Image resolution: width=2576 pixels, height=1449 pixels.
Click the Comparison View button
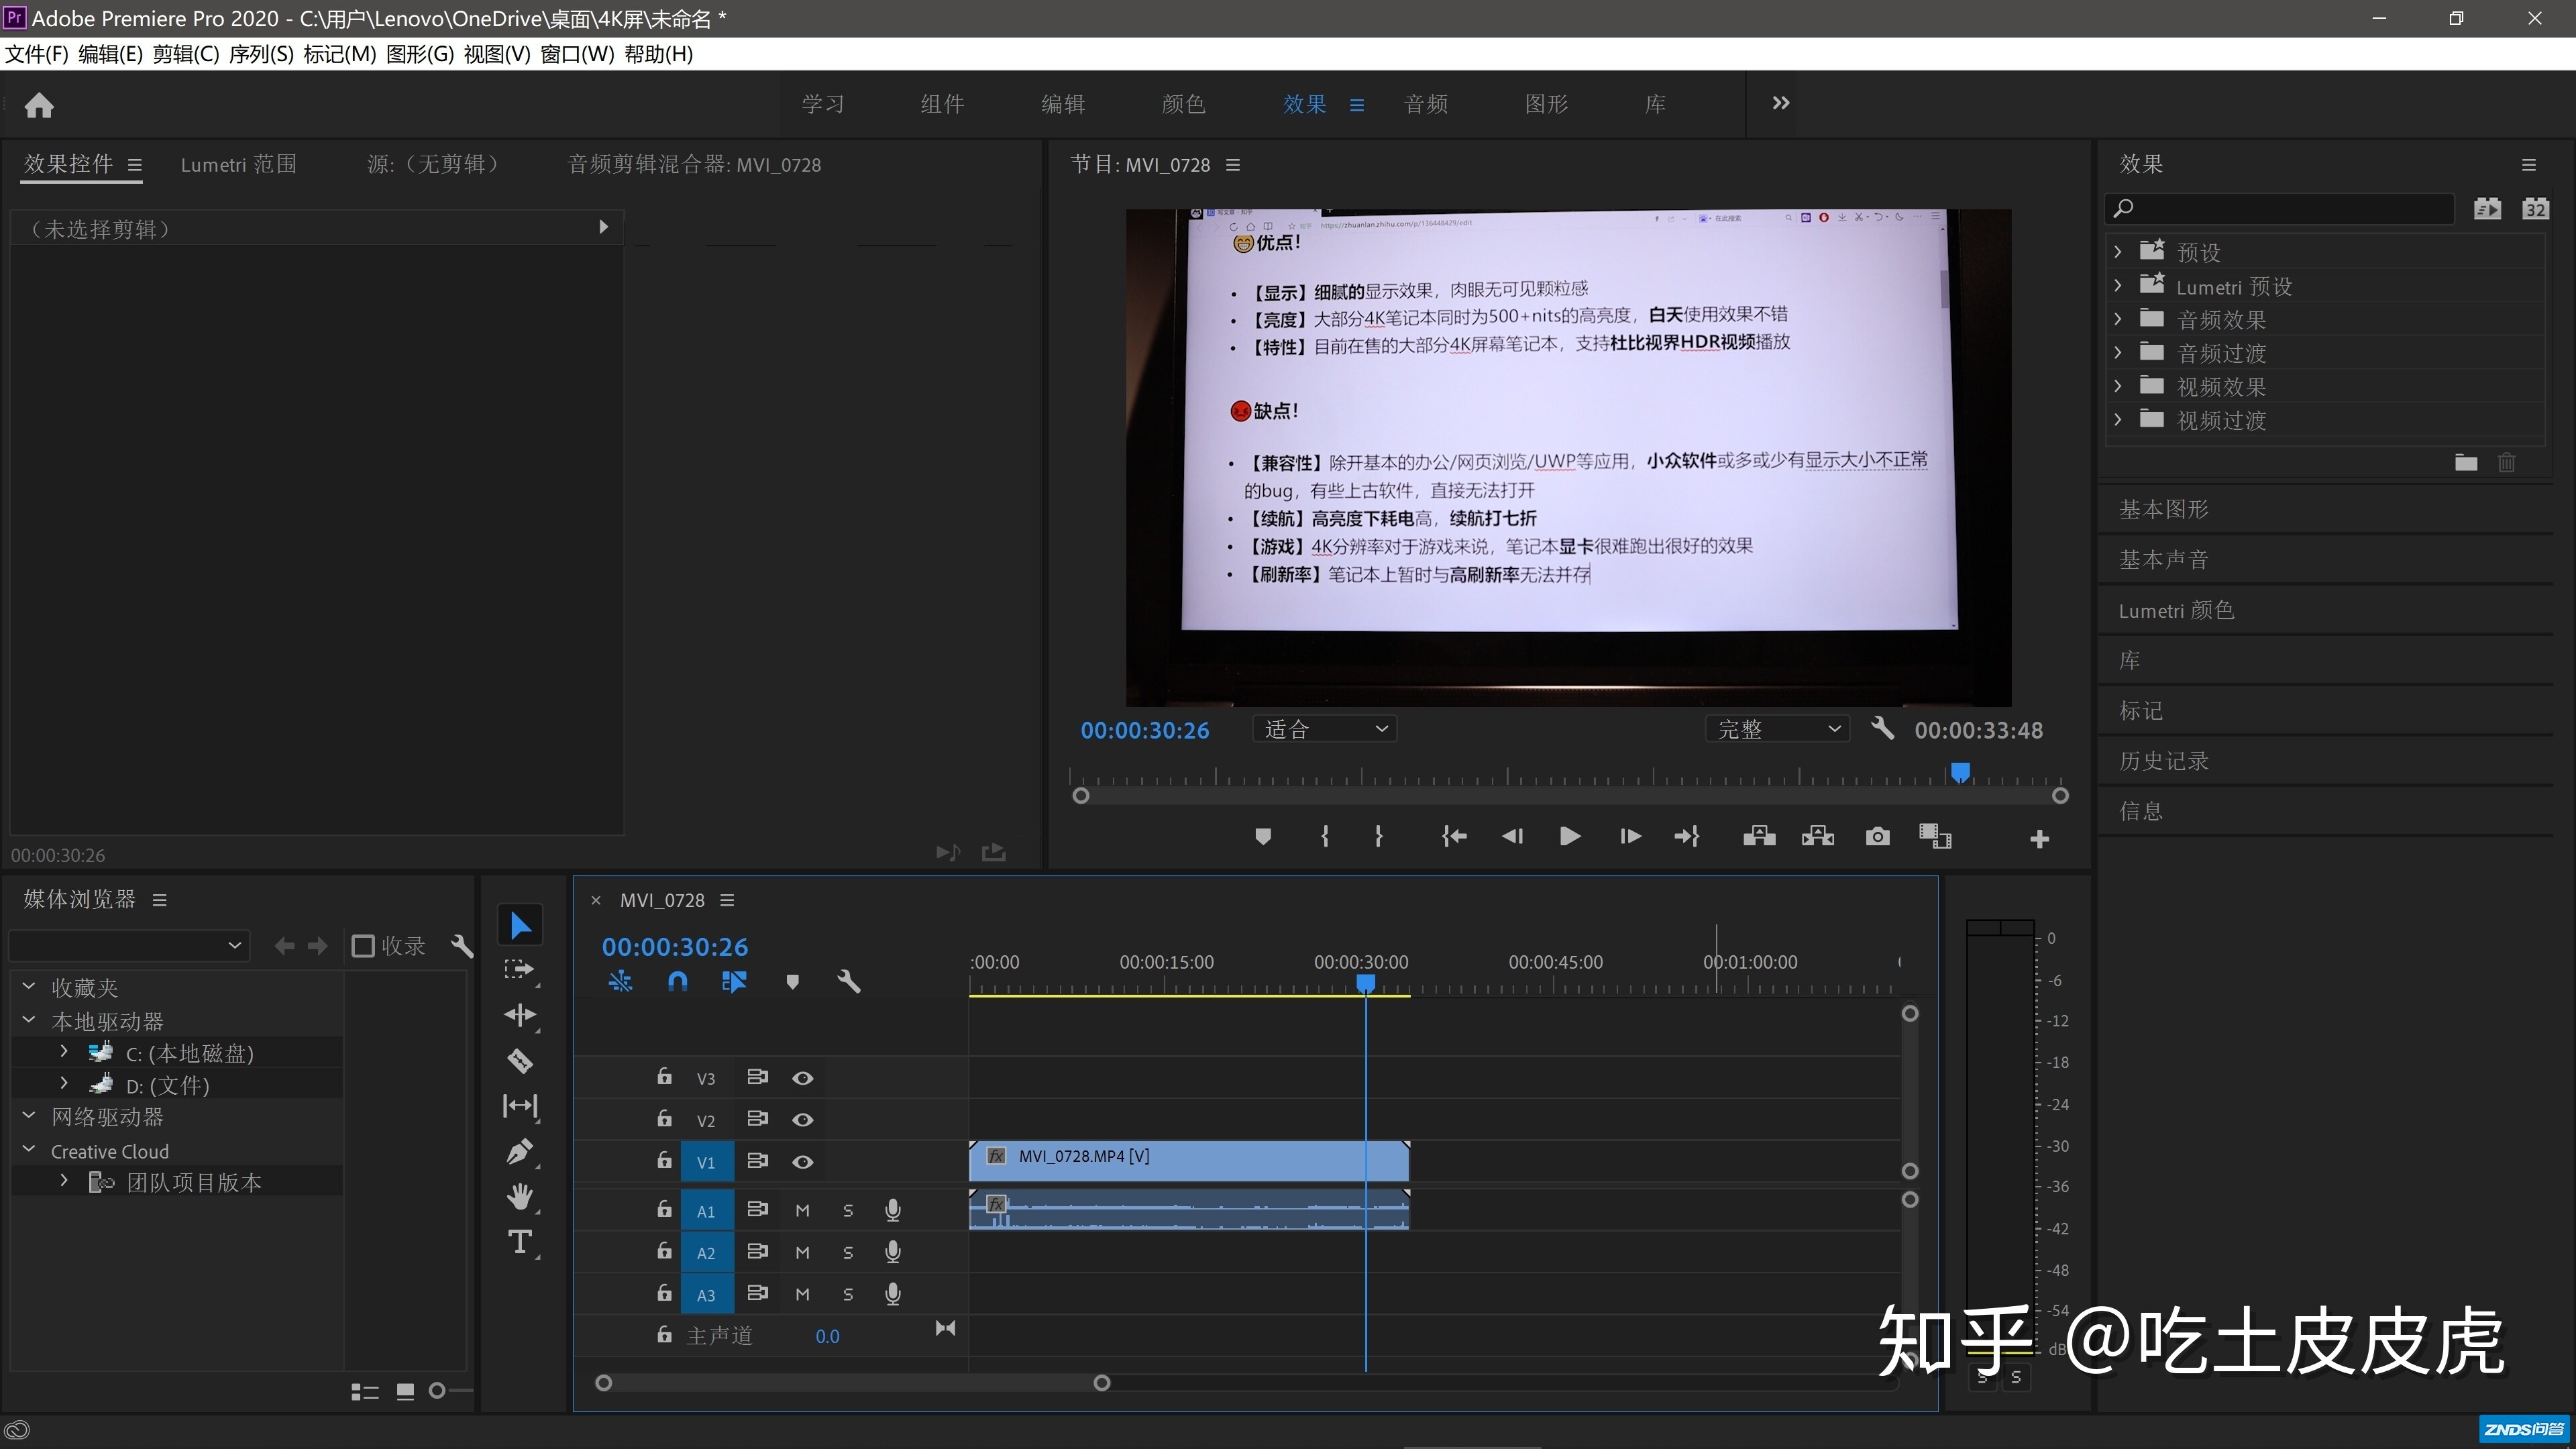click(x=1936, y=837)
